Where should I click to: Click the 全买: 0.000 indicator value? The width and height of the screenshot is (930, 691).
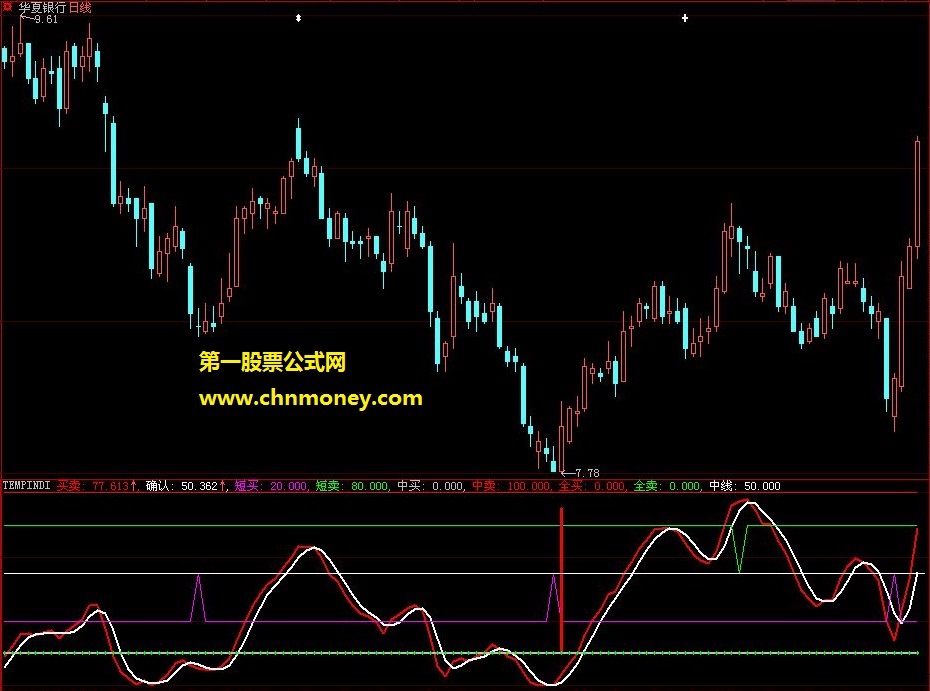tap(592, 486)
